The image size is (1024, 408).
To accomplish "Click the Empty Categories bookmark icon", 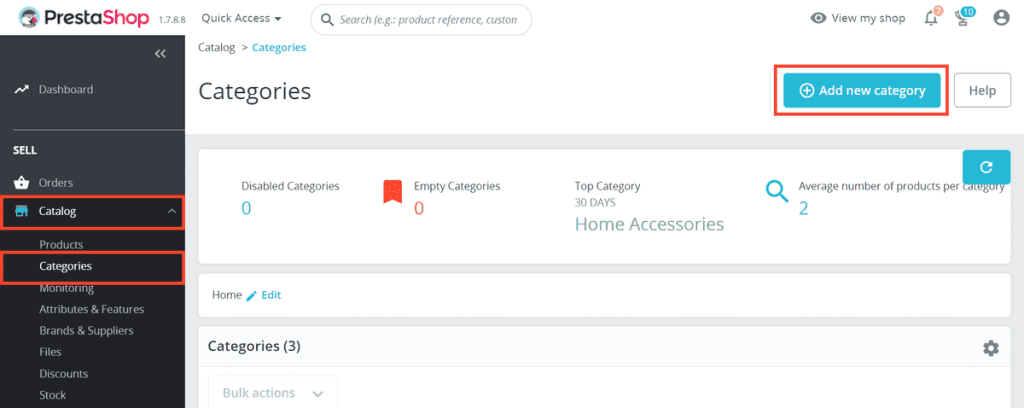I will point(392,193).
